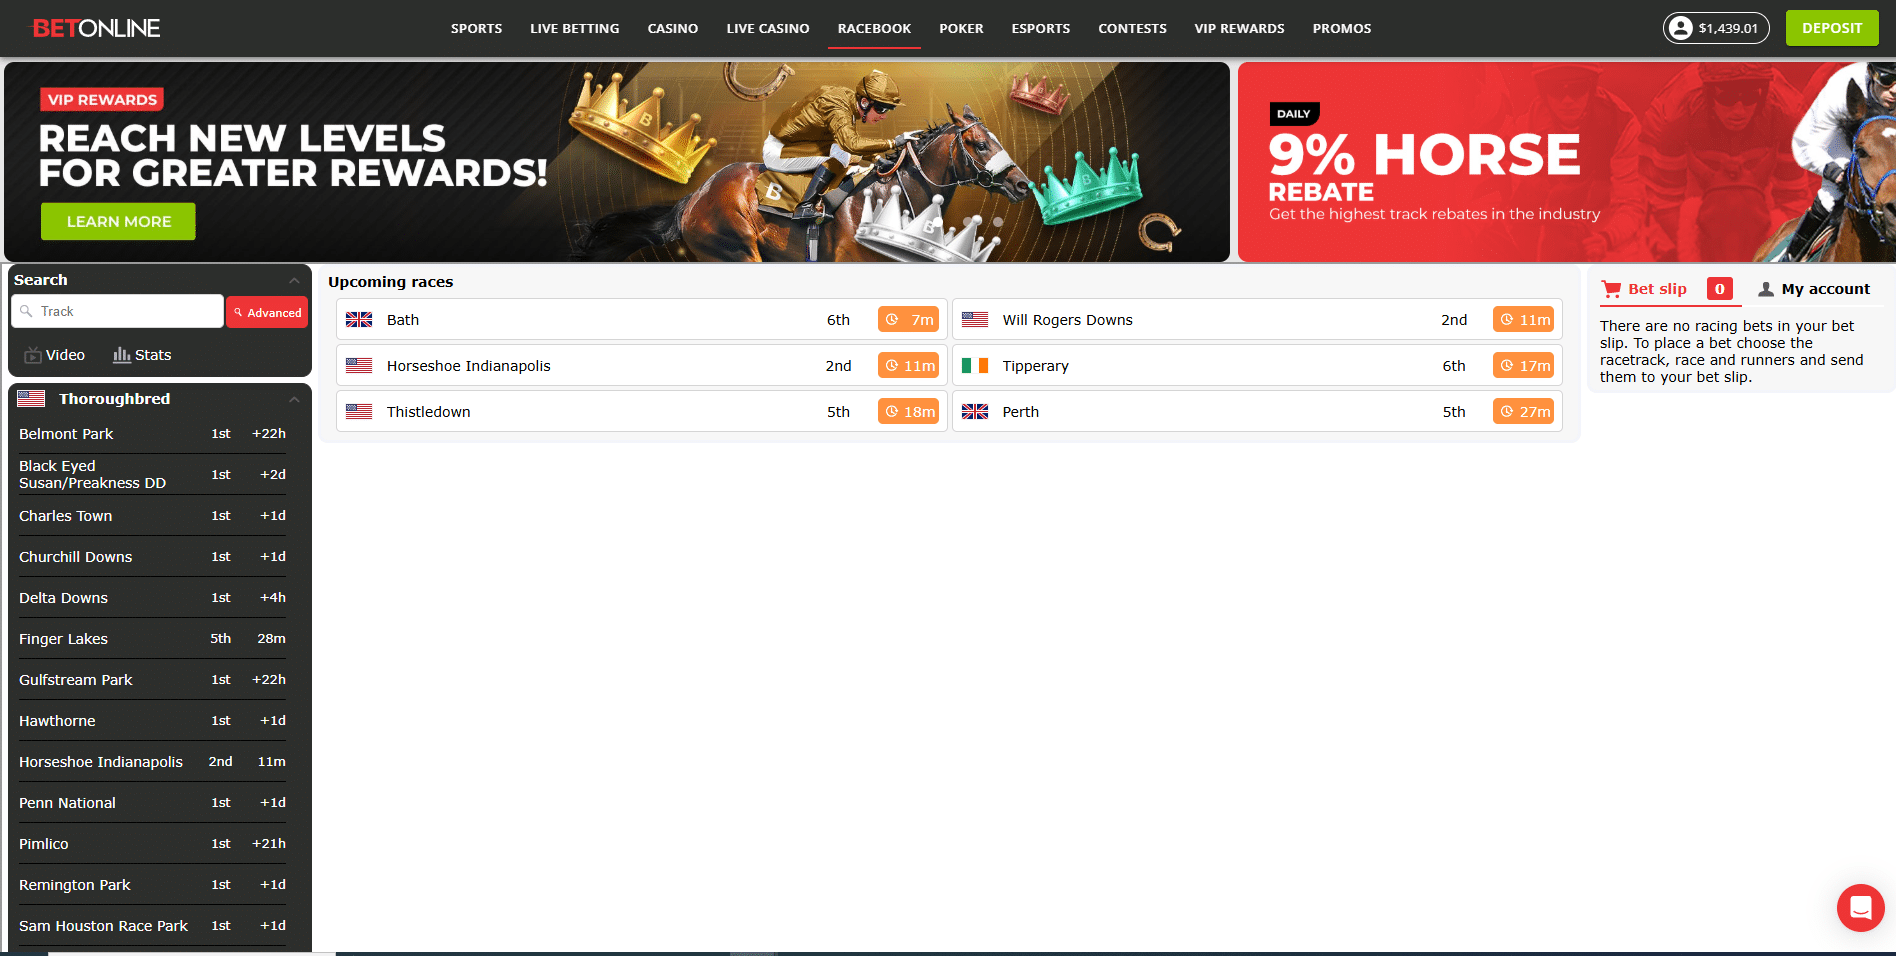Open the Bath 6th race
The image size is (1896, 956).
pos(641,319)
